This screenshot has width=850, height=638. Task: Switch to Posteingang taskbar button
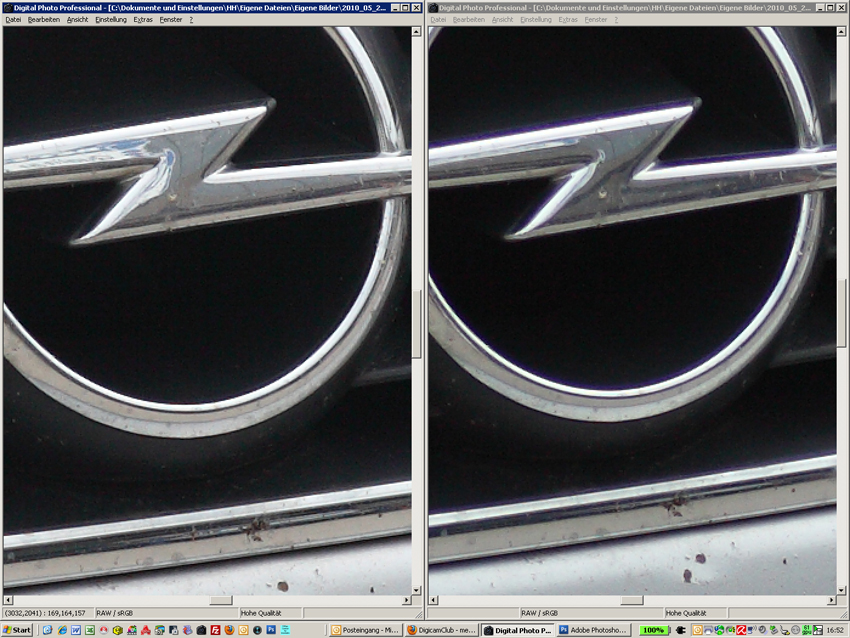(365, 630)
